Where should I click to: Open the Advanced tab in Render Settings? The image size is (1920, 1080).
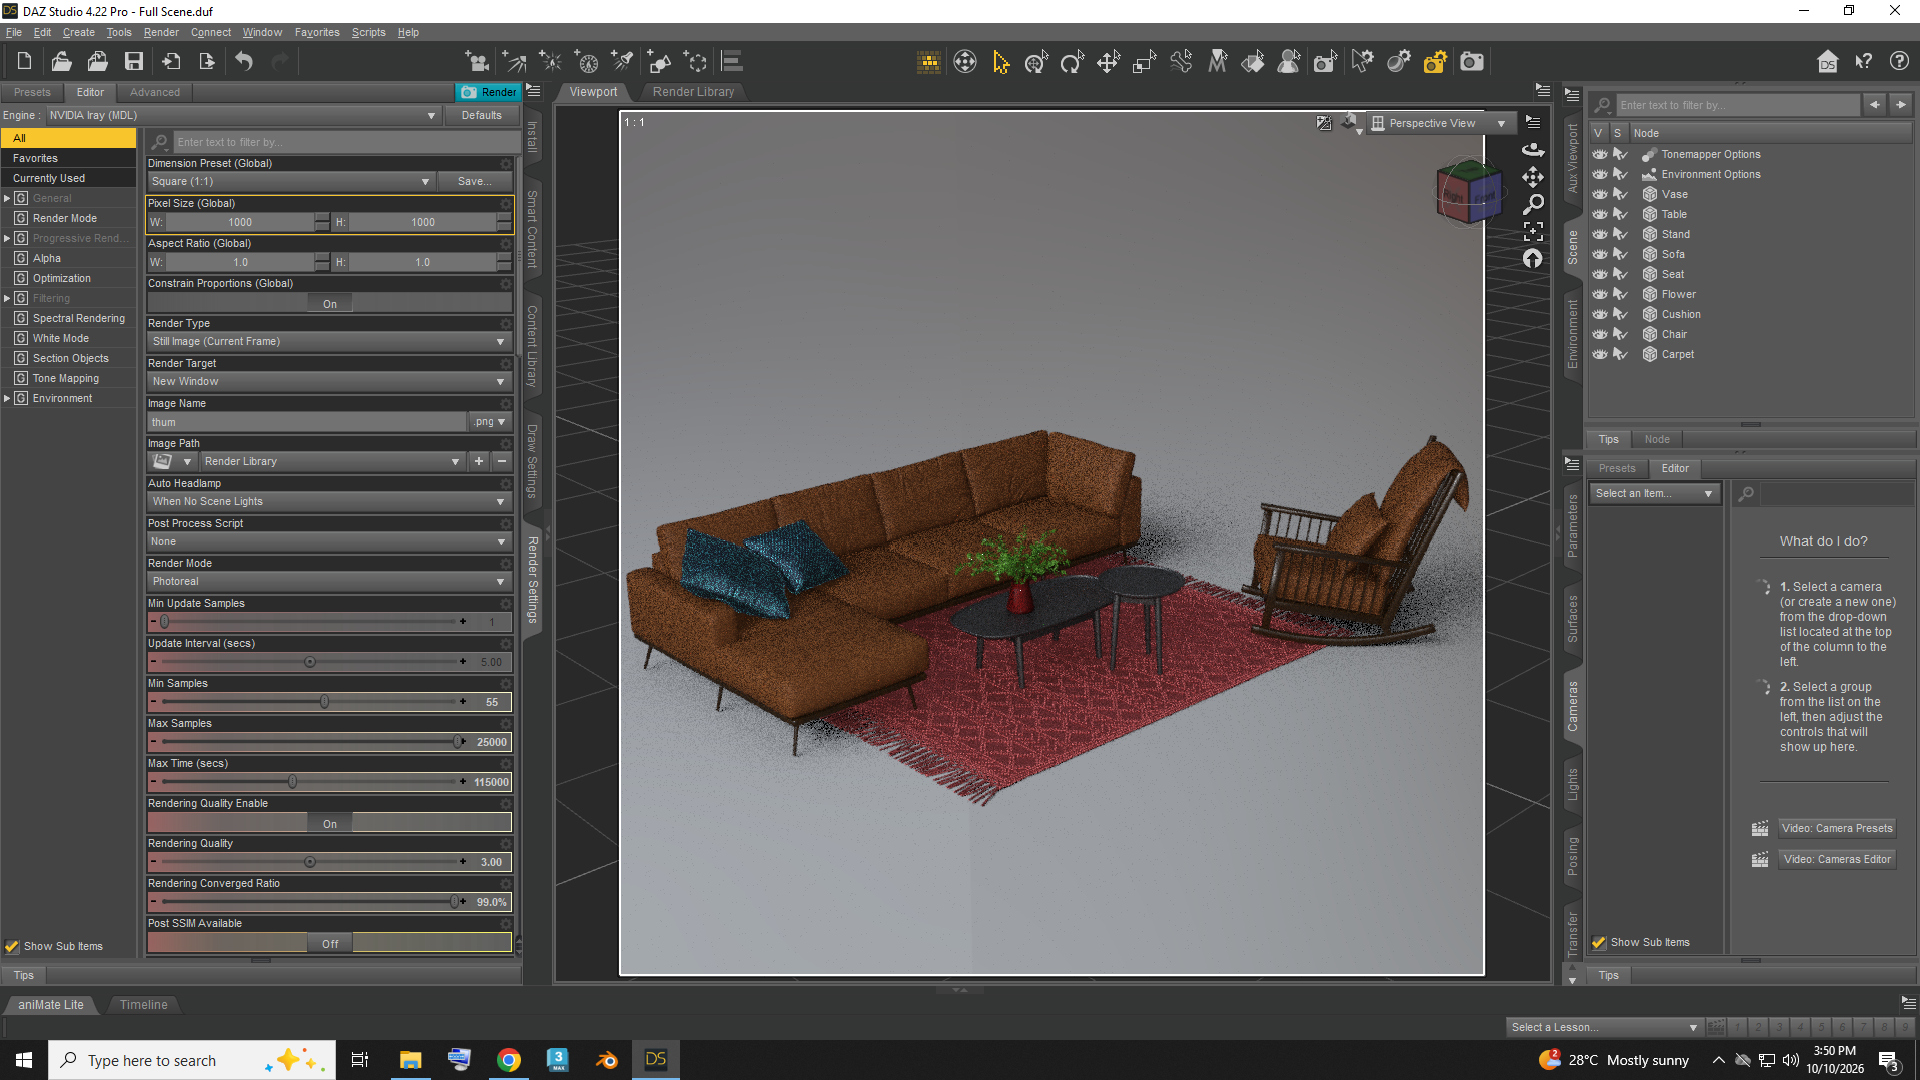pos(155,92)
